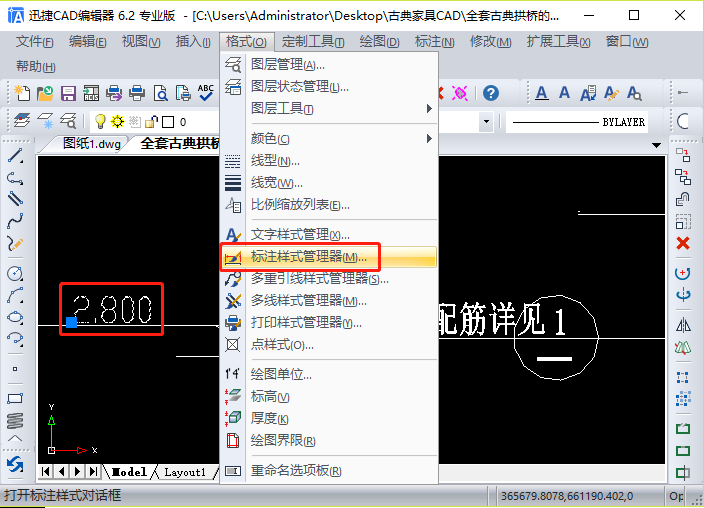
Task: Choose 图层管理 in Format menu
Action: coord(328,64)
